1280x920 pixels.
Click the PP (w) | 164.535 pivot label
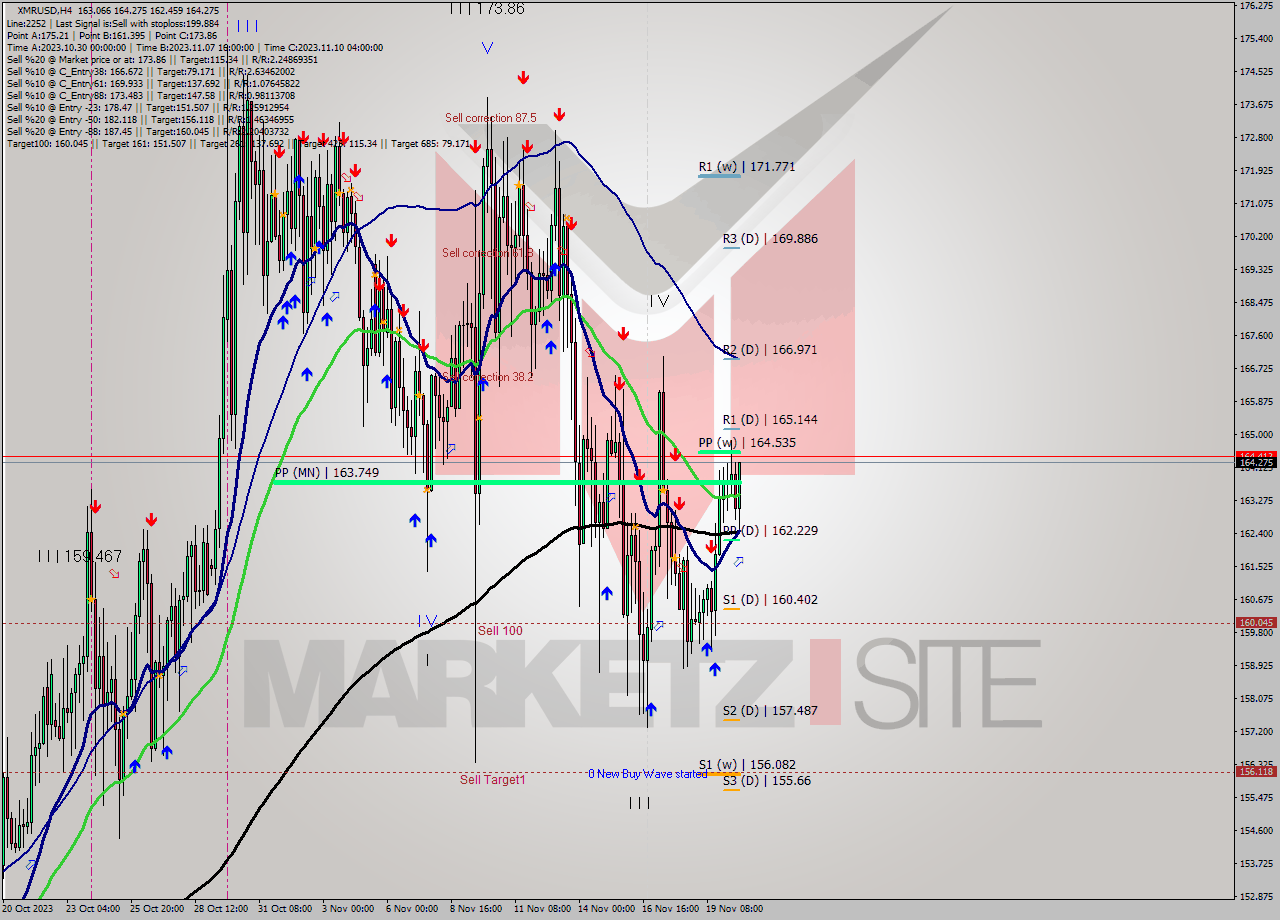coord(747,442)
